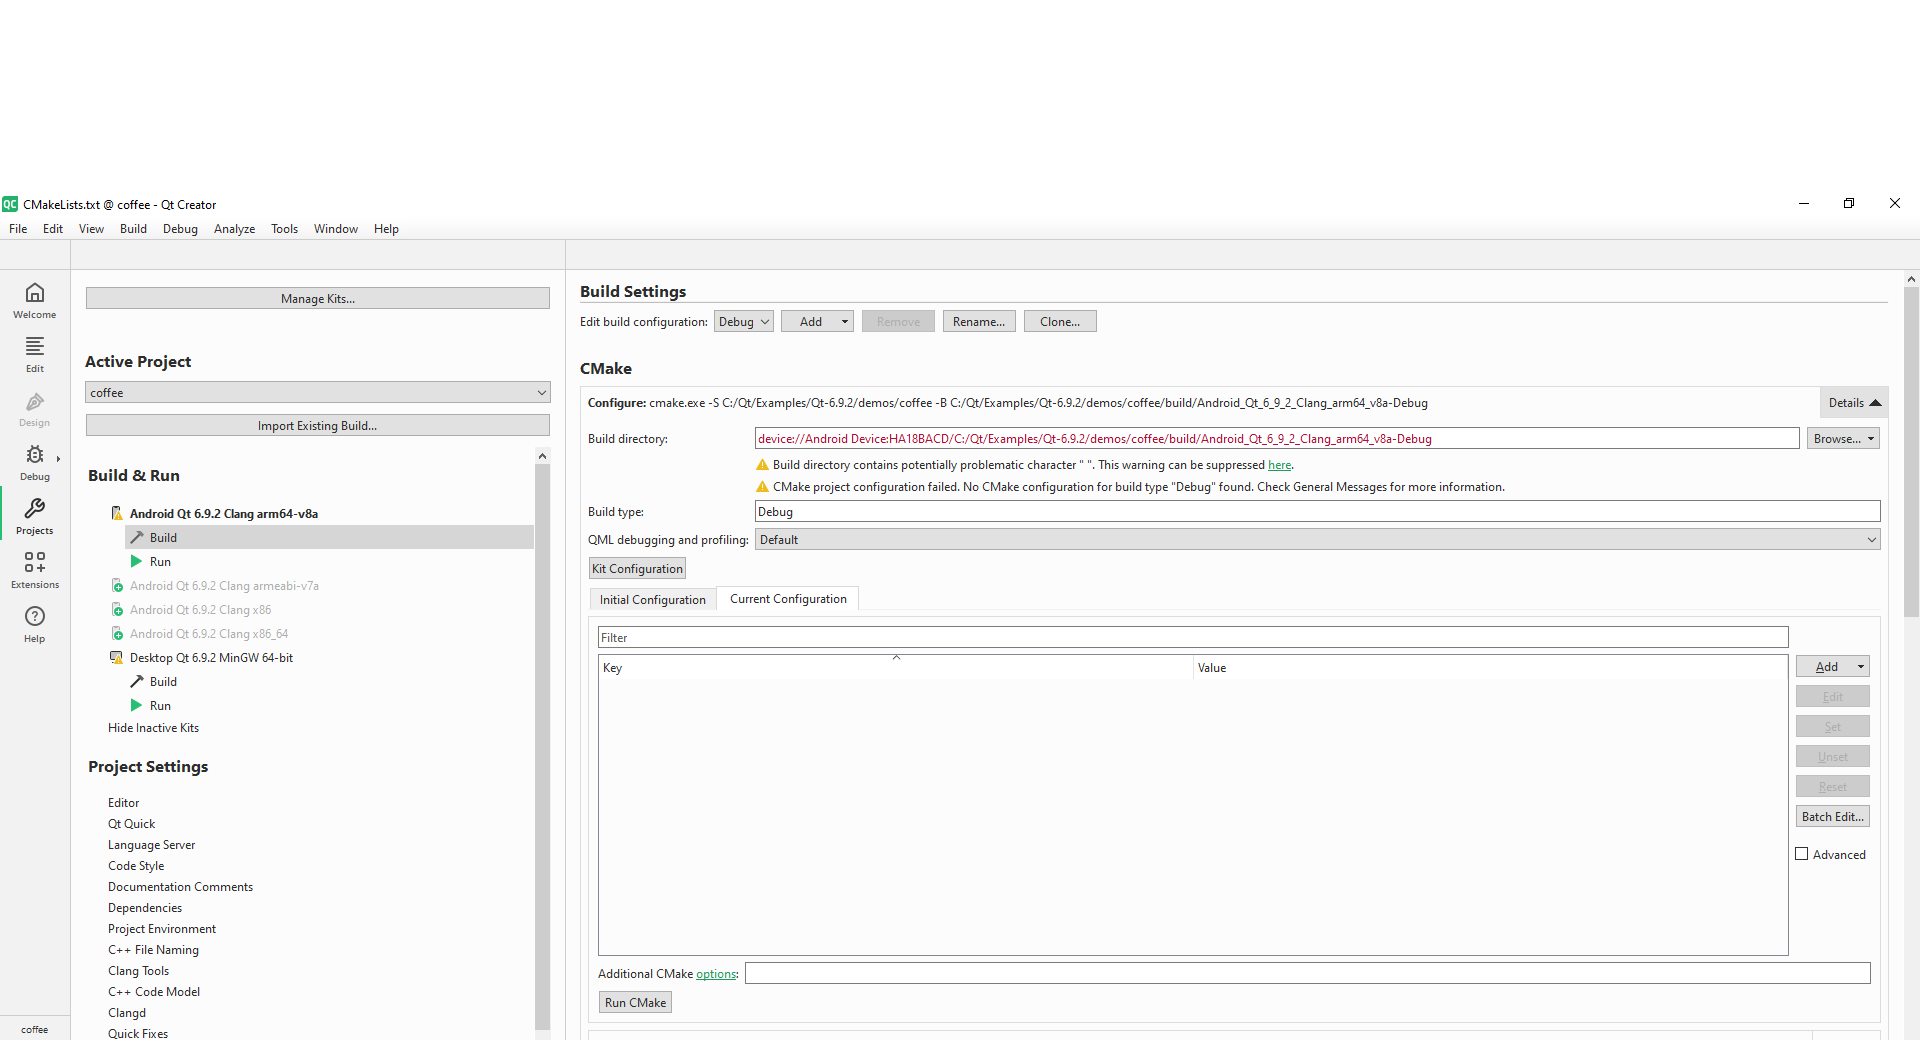Clone the build configuration
Screen dimensions: 1920x1040
(x=1060, y=322)
